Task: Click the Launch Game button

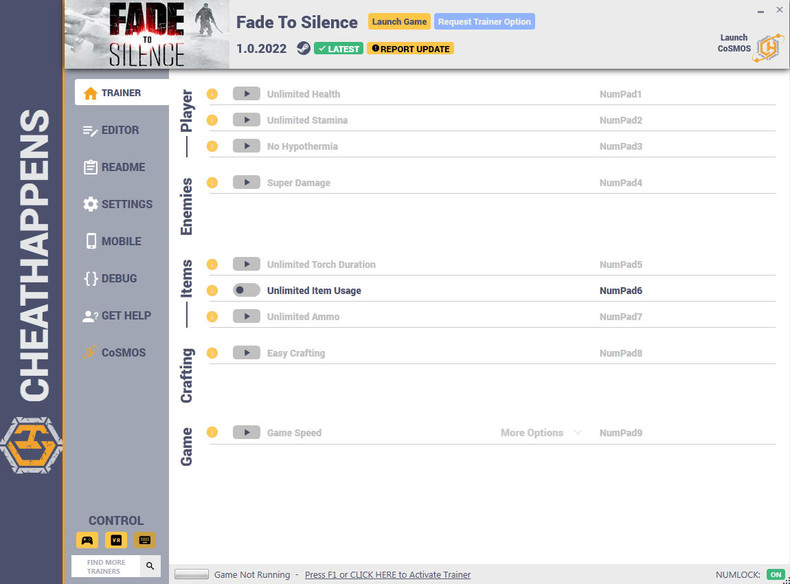Action: pos(399,22)
